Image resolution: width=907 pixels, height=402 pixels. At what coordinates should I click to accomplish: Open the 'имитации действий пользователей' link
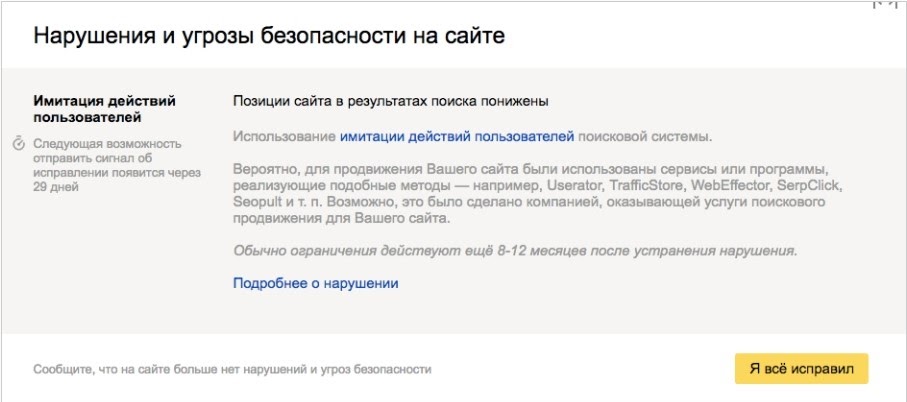(x=457, y=134)
